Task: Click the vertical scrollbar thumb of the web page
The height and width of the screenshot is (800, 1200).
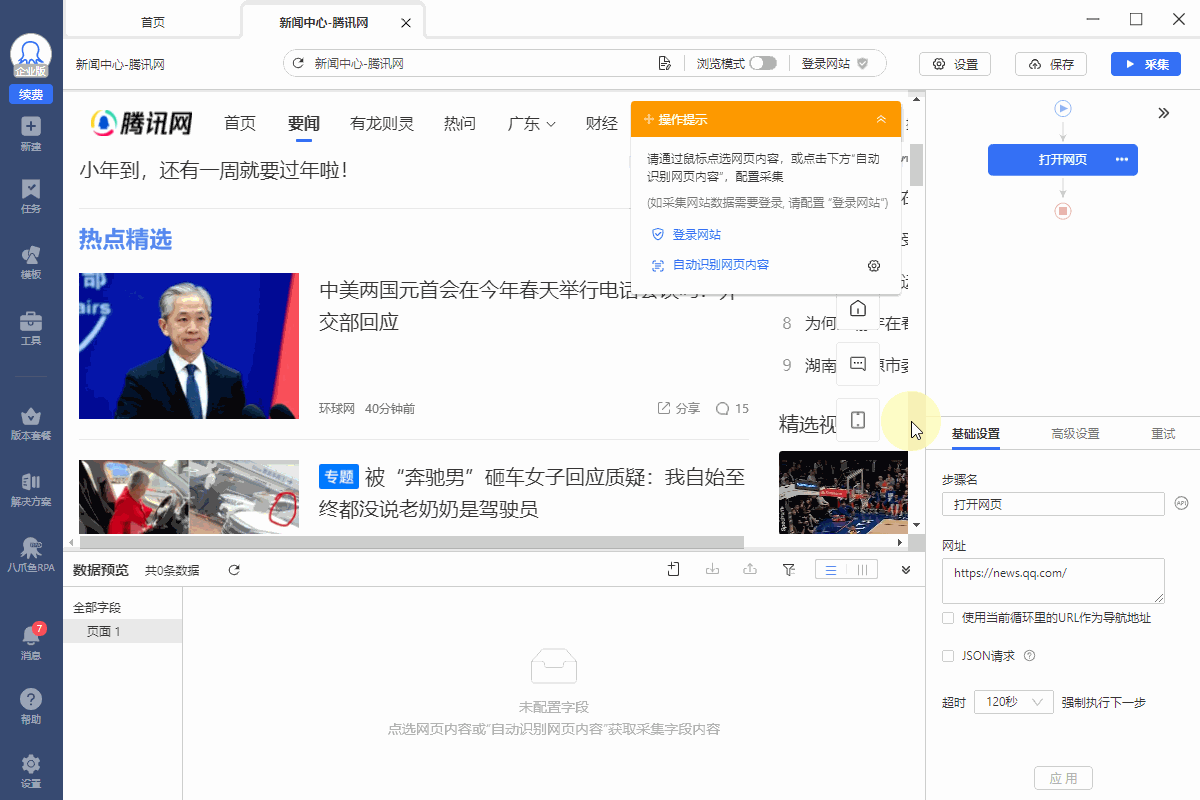Action: tap(916, 165)
